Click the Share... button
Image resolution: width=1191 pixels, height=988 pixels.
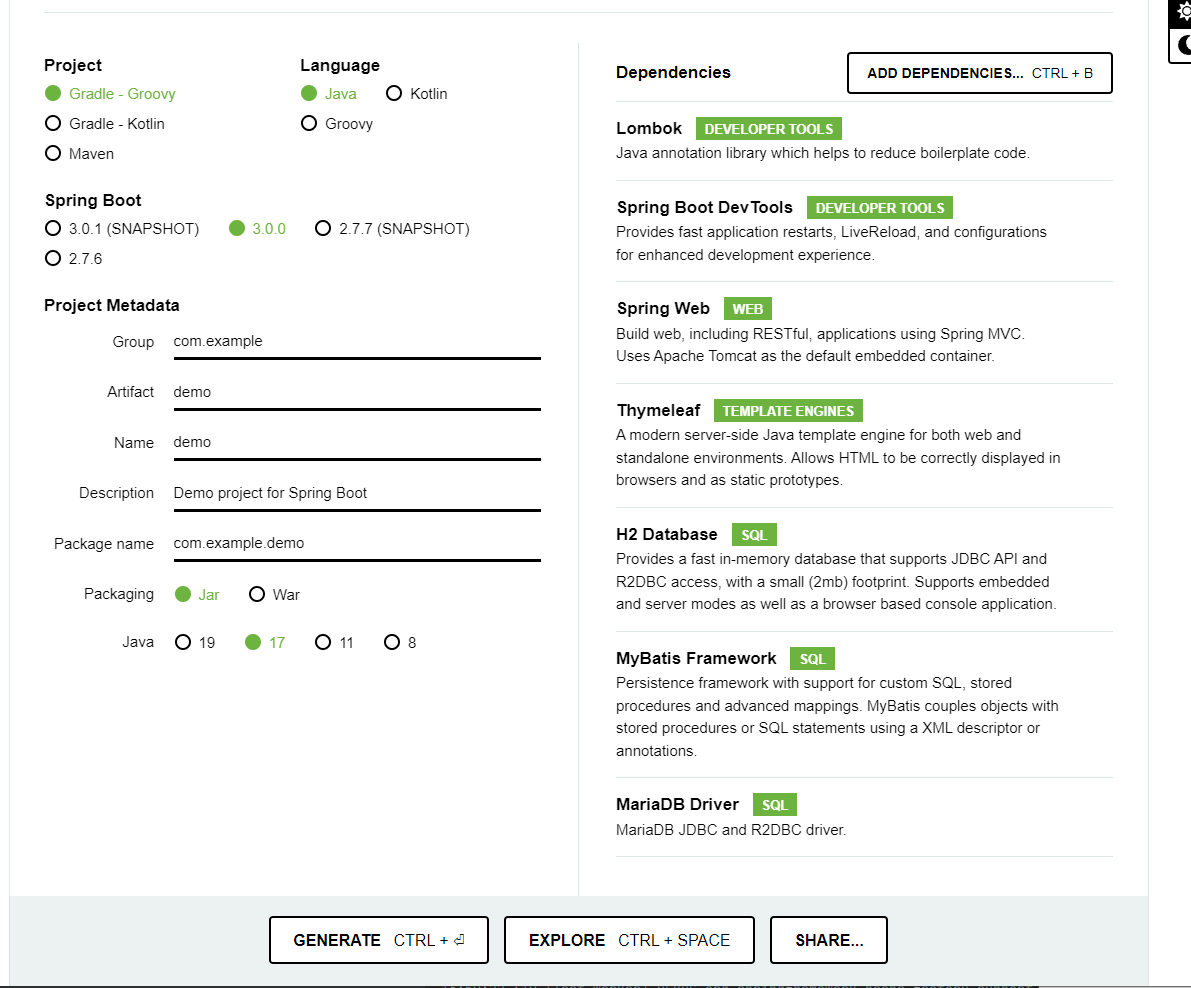tap(829, 940)
